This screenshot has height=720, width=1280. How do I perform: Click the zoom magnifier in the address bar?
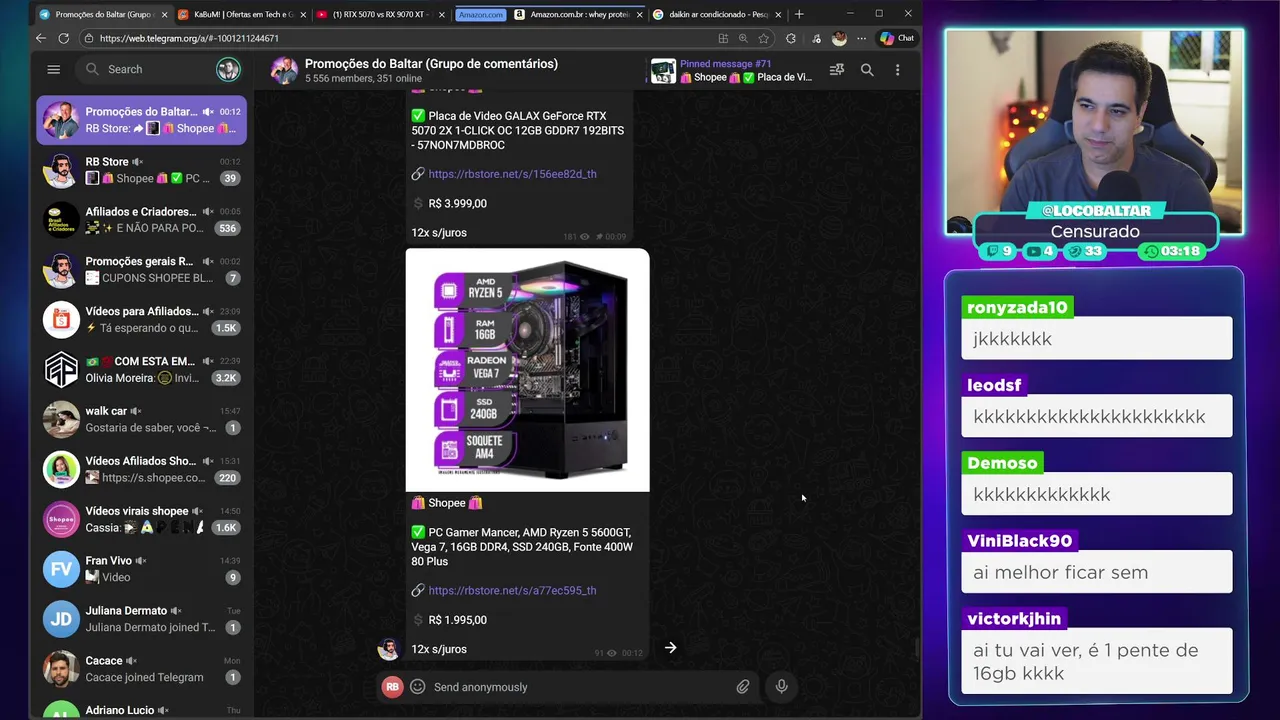tap(743, 38)
